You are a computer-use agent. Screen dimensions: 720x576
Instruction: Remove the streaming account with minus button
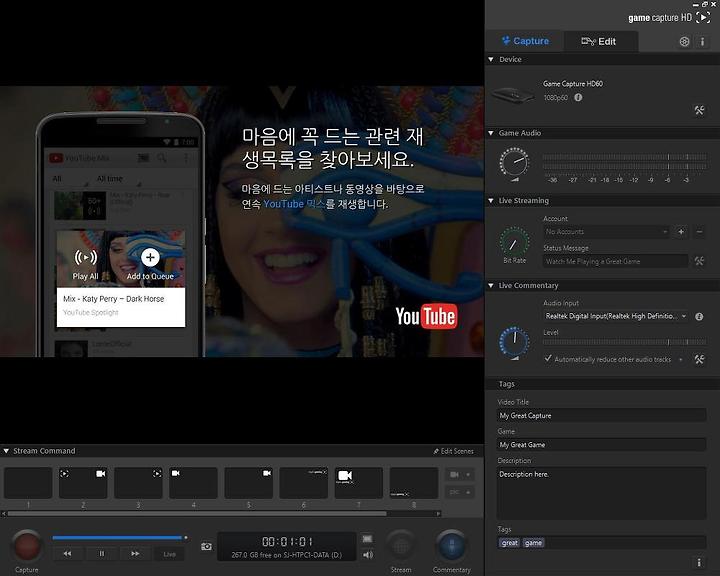point(699,232)
